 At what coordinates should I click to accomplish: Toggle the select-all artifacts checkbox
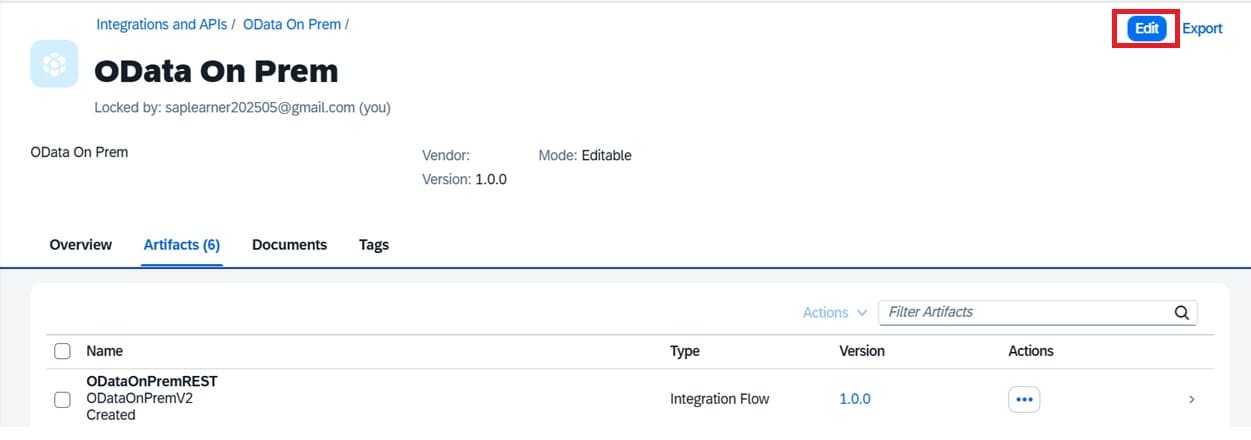coord(62,351)
